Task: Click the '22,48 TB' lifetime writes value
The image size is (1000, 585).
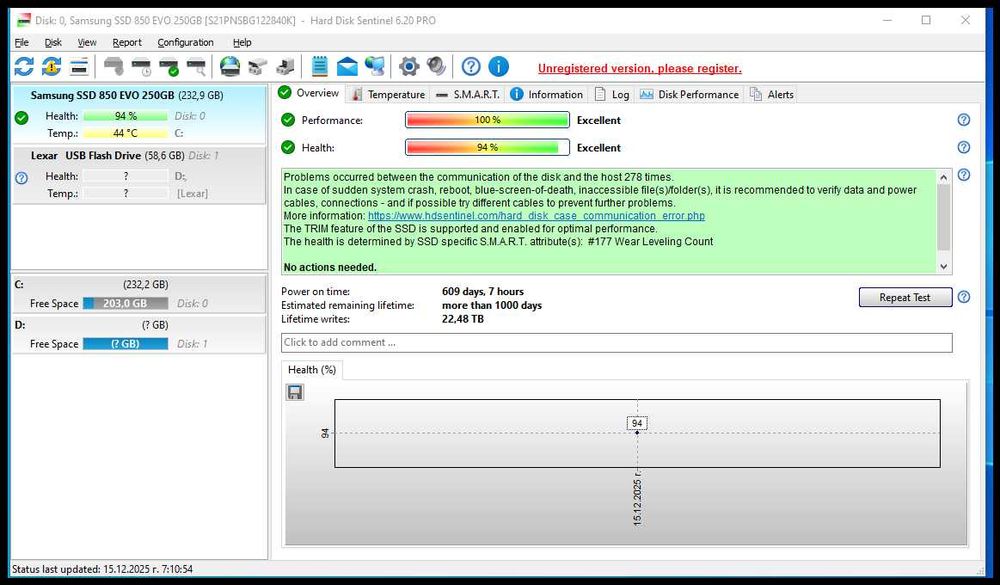Action: (x=463, y=319)
